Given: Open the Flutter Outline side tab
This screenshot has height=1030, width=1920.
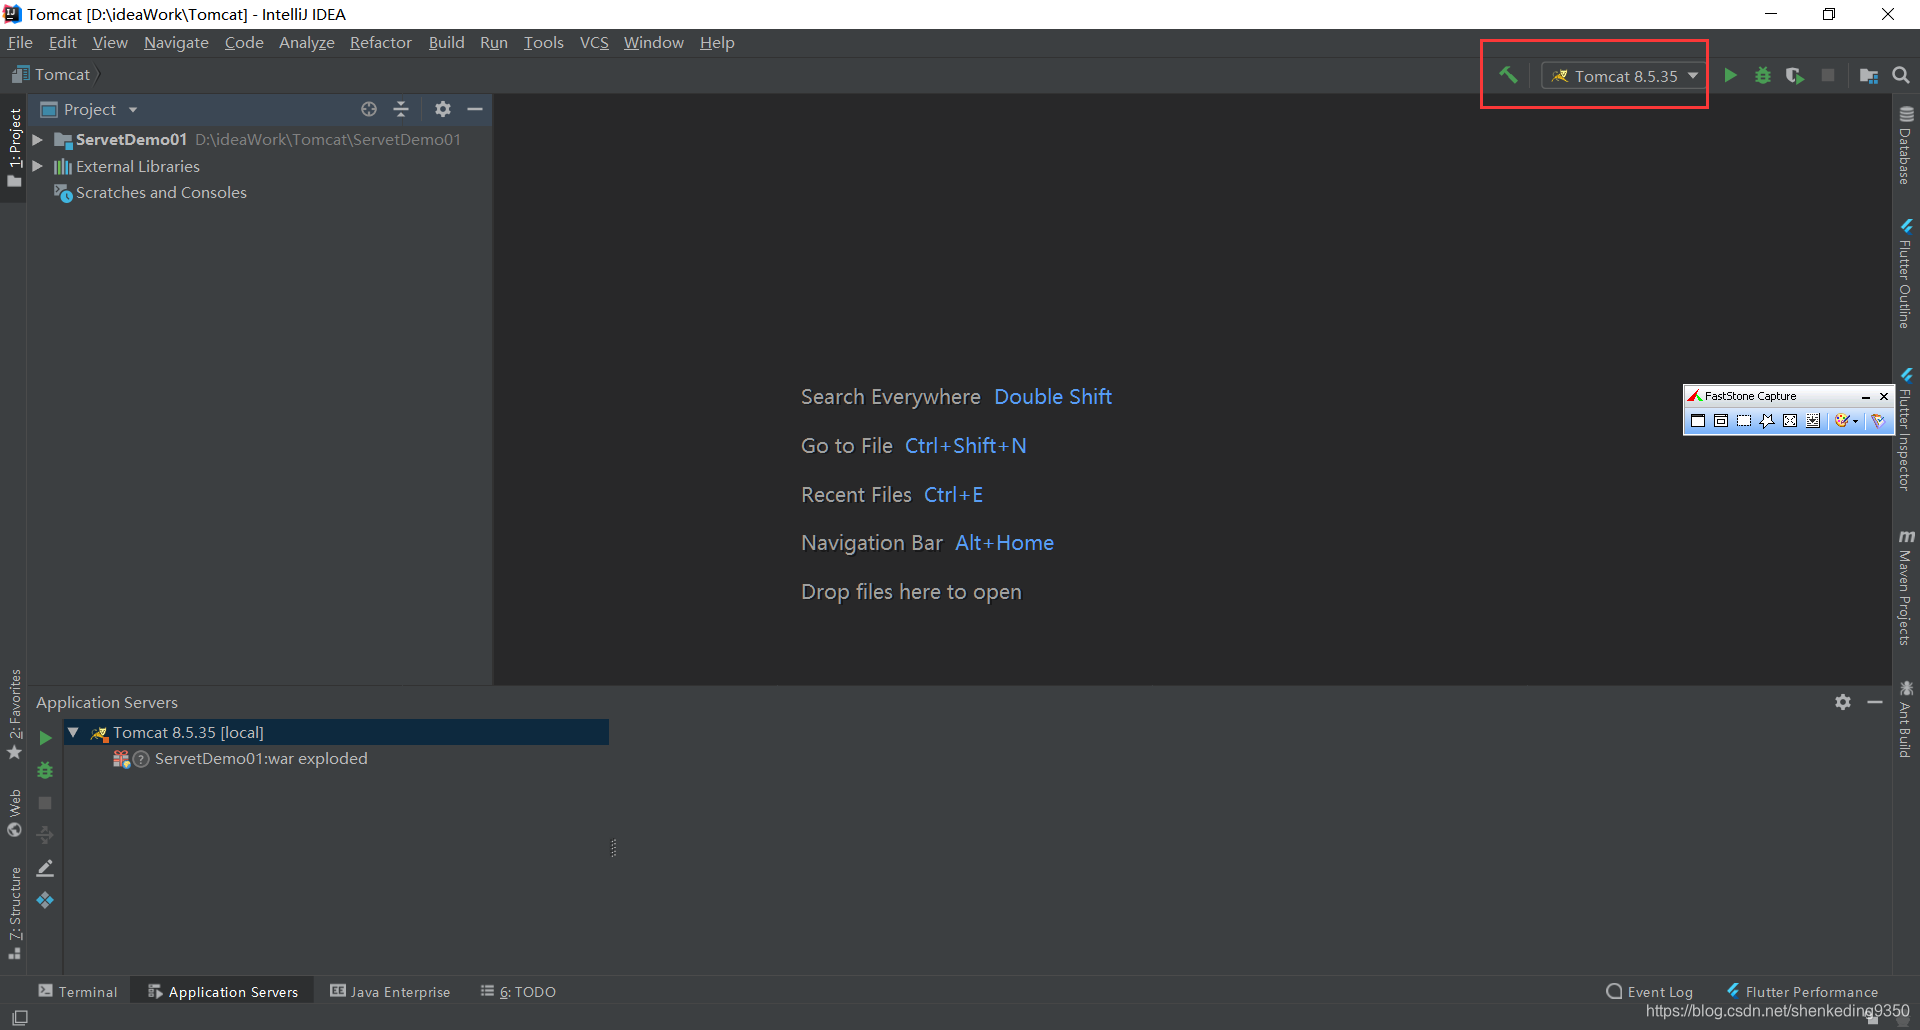Looking at the screenshot, I should tap(1906, 273).
